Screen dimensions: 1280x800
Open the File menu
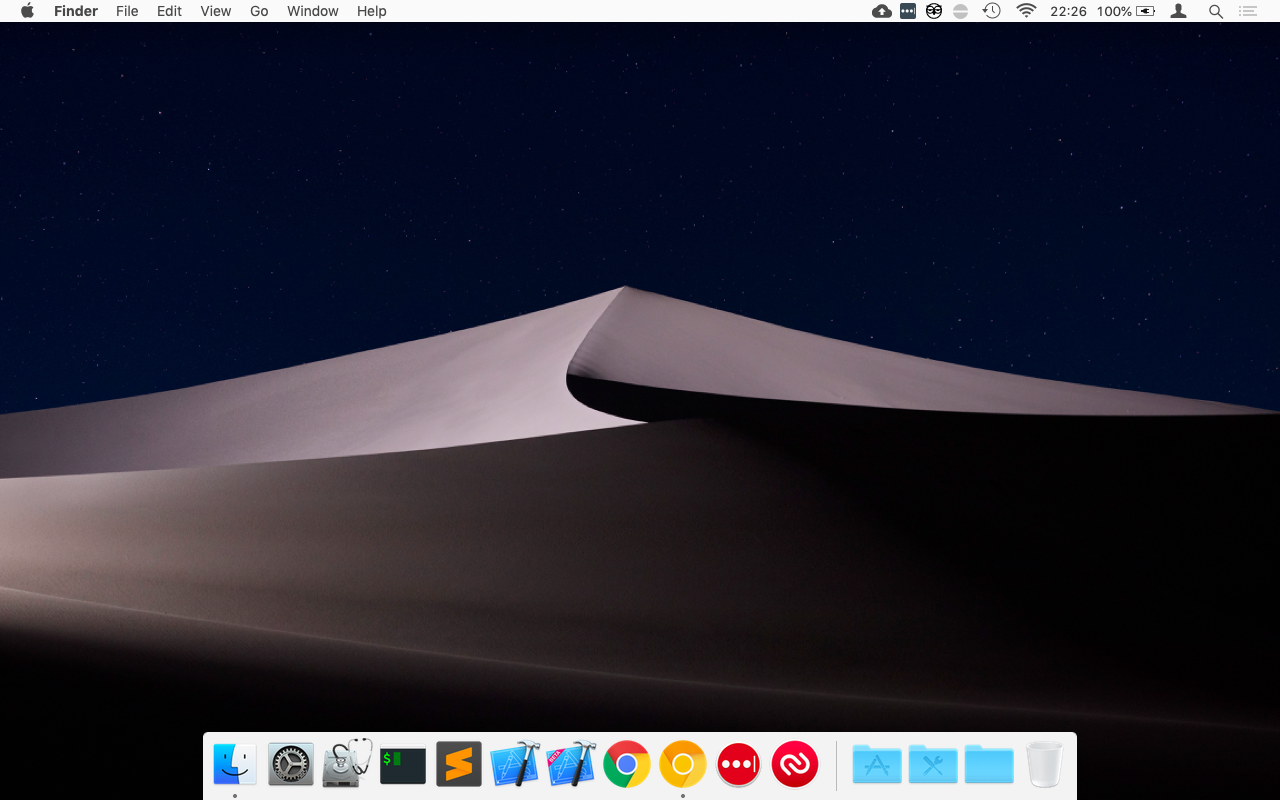click(x=127, y=11)
